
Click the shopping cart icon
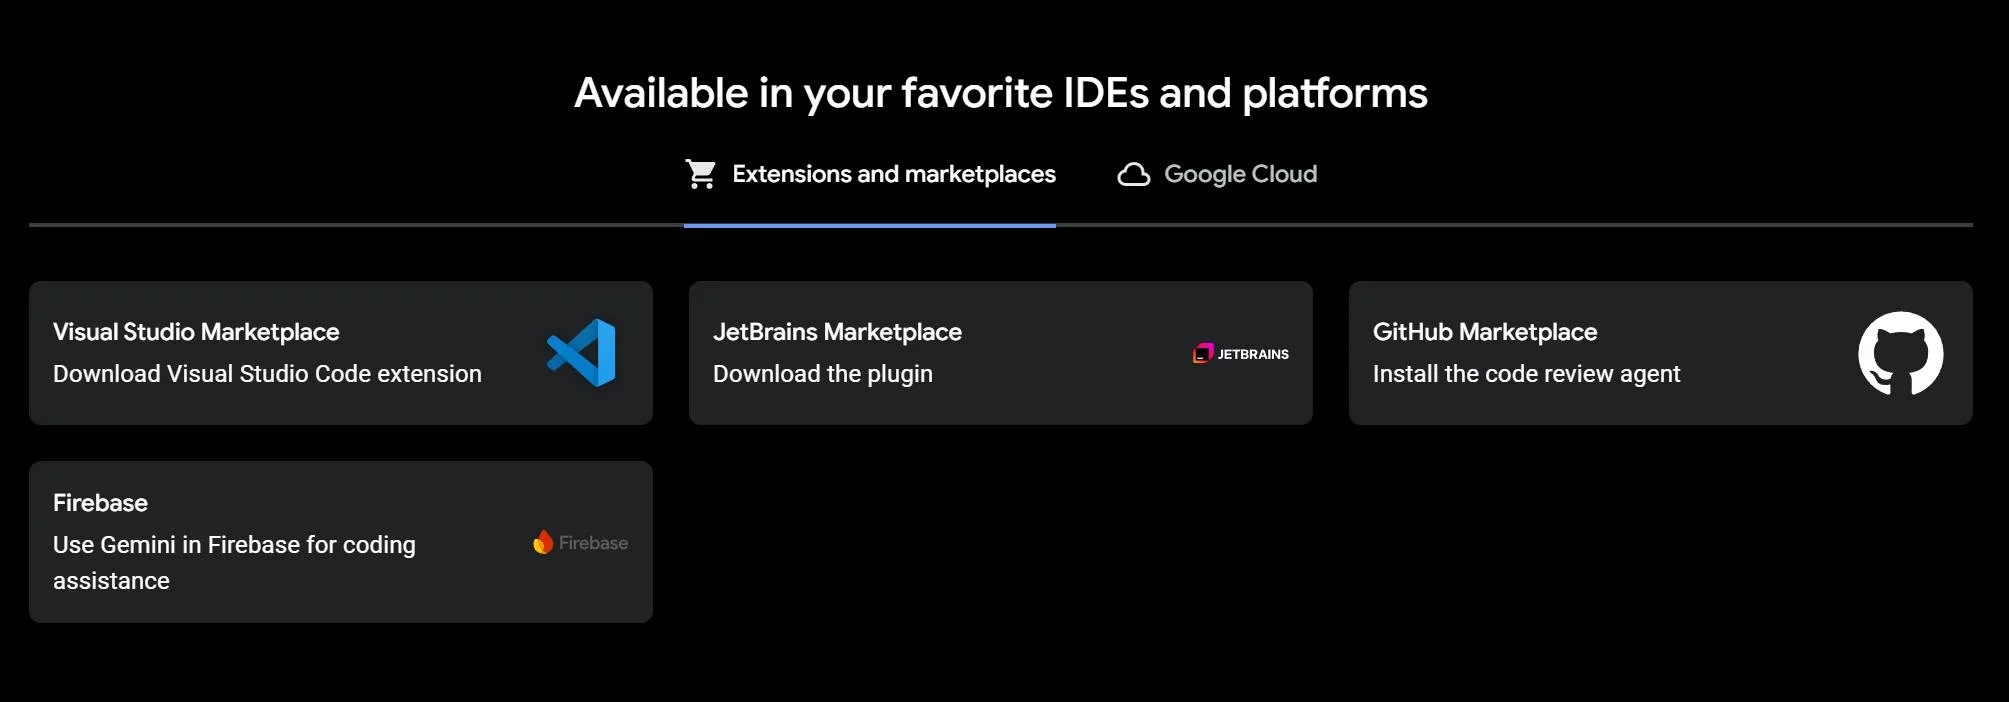(701, 174)
